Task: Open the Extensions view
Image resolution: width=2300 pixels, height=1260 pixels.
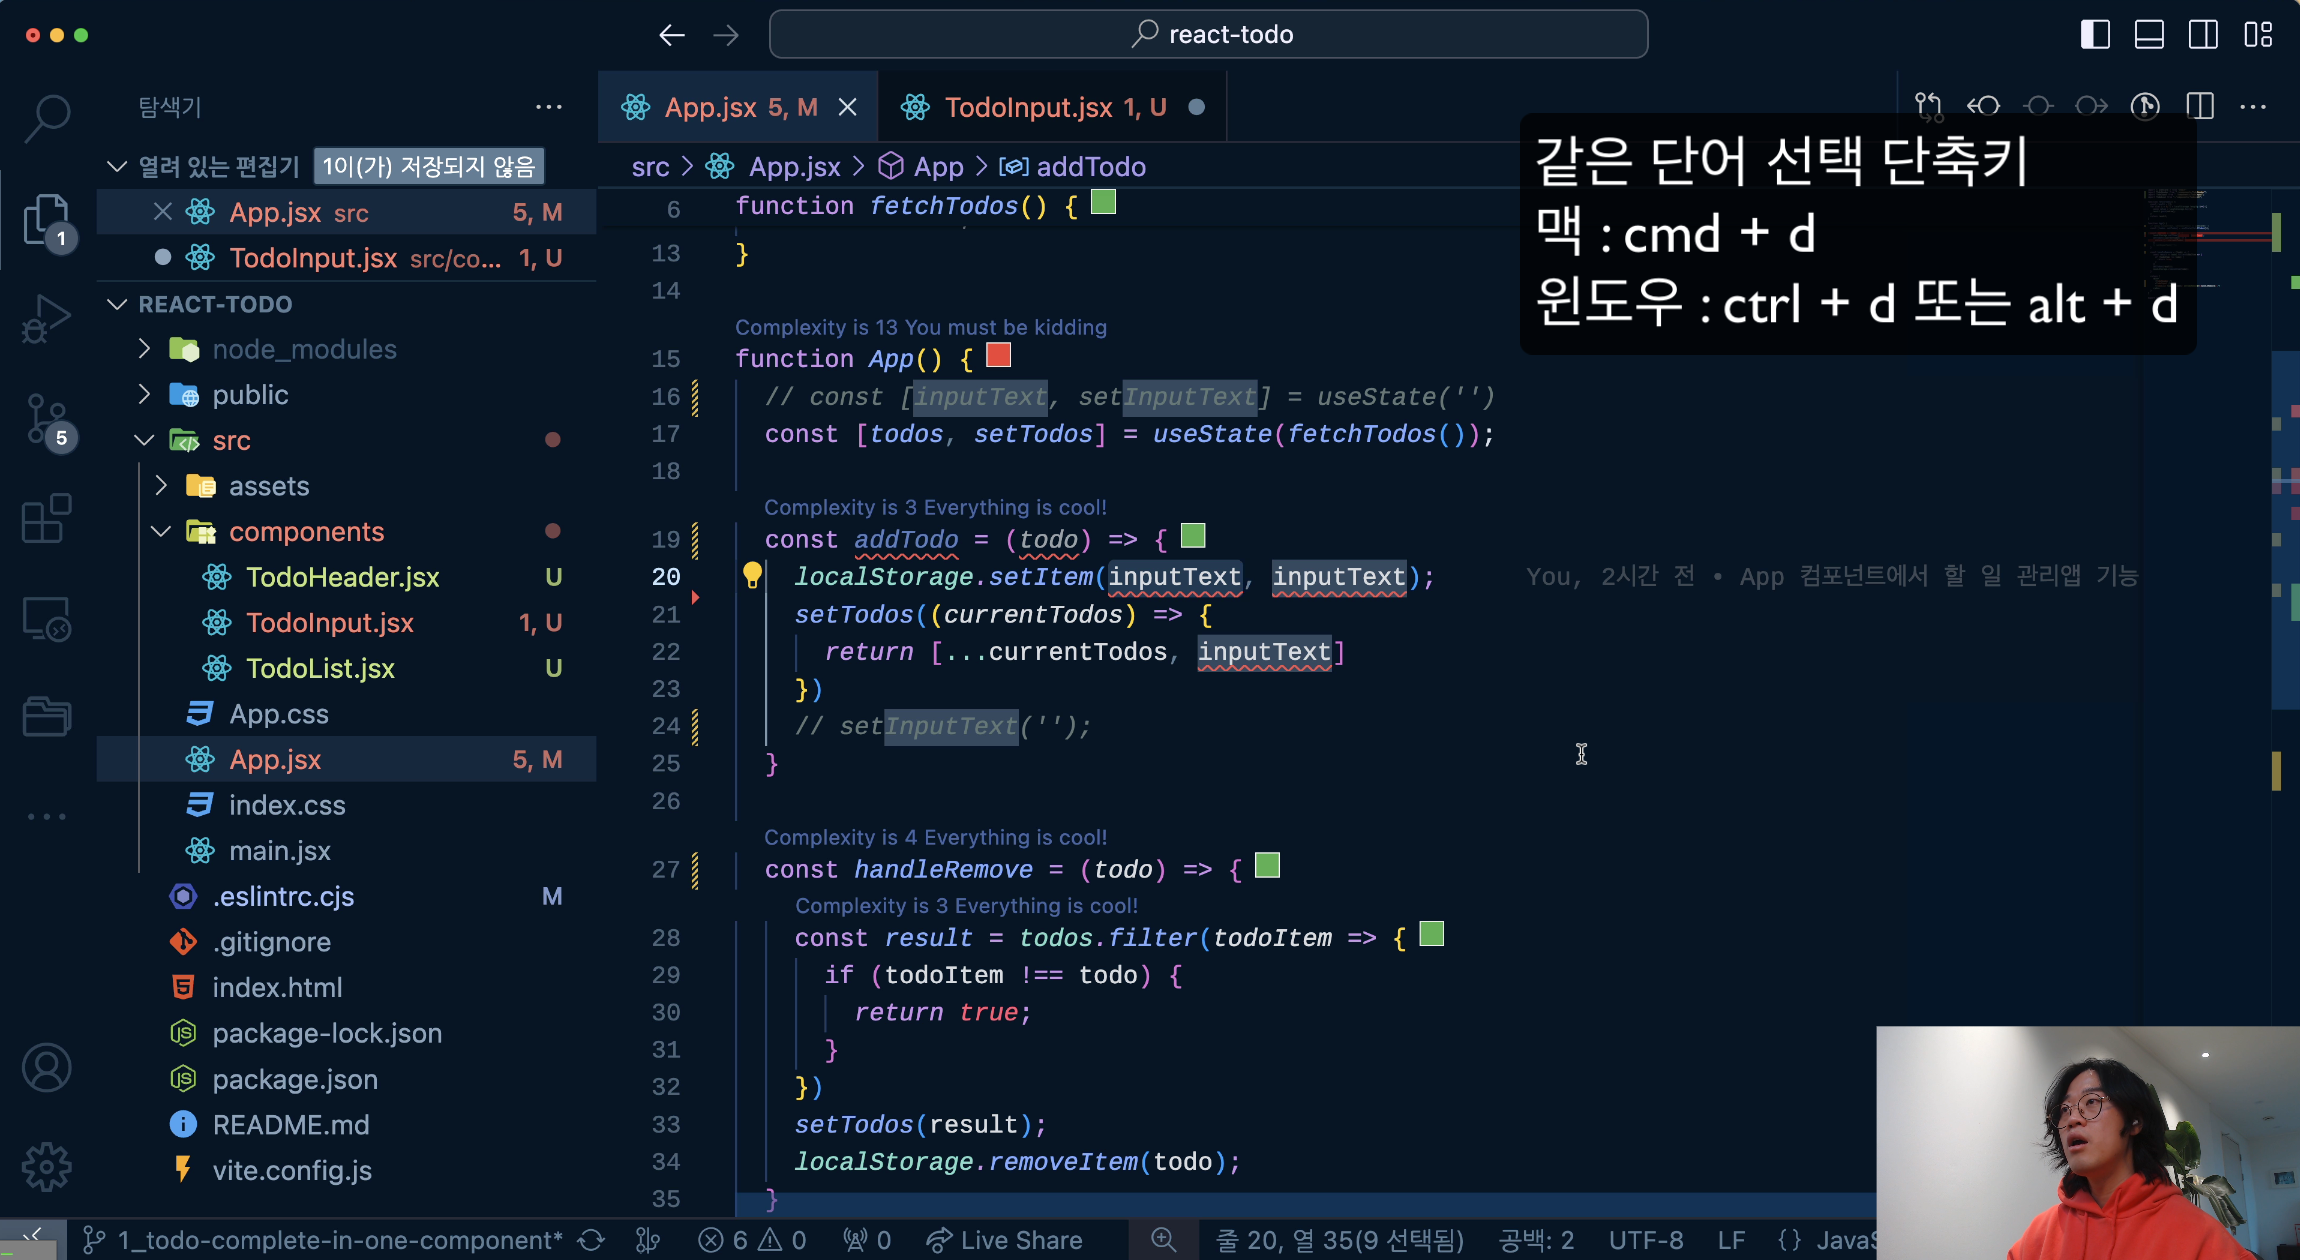Action: point(46,519)
